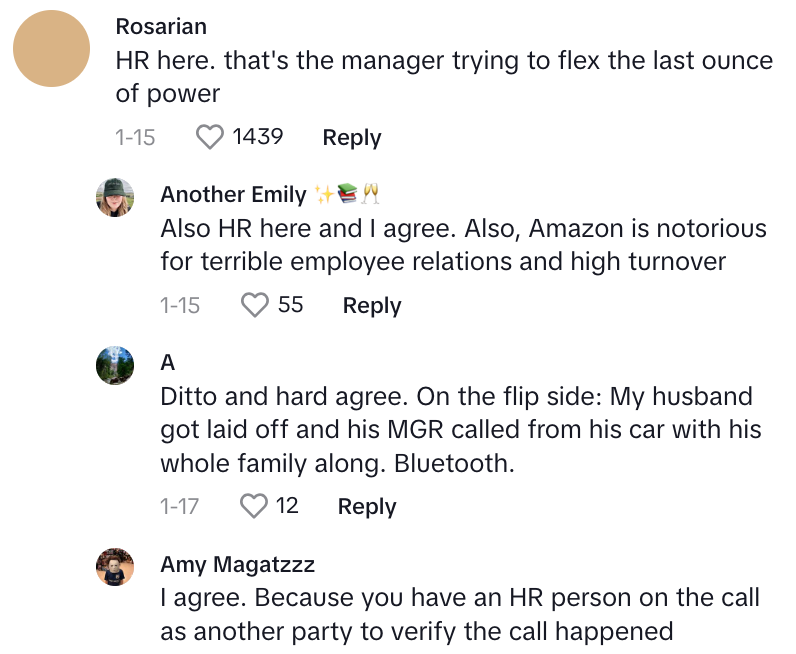
Task: Open Rosarian's profile avatar
Action: 51,49
